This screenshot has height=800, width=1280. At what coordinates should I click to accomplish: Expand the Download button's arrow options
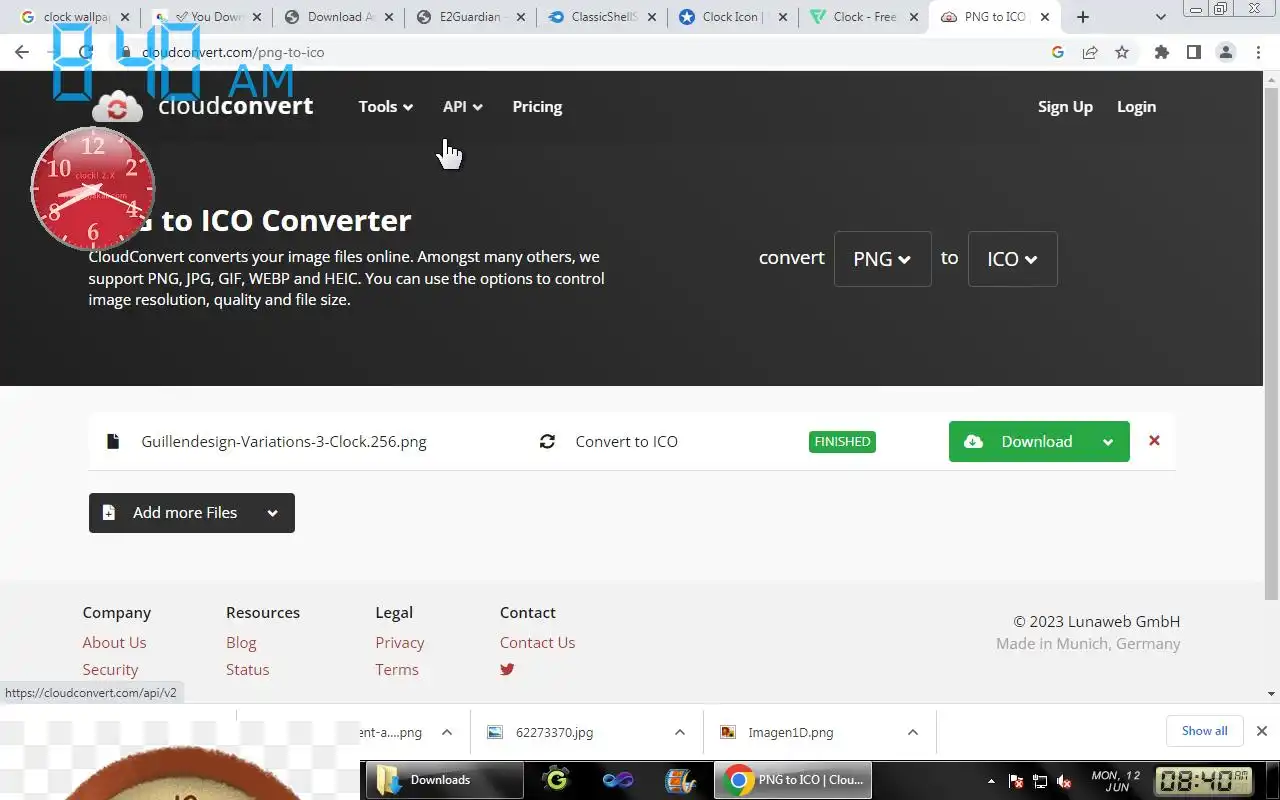(x=1108, y=442)
